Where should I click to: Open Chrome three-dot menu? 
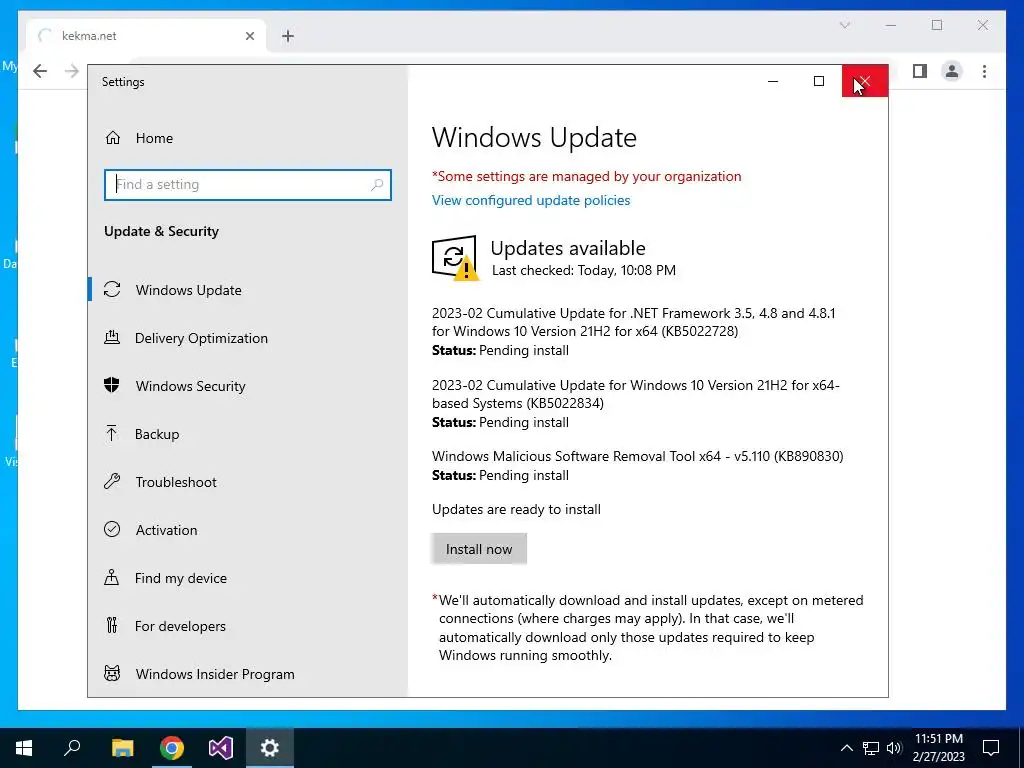[984, 71]
